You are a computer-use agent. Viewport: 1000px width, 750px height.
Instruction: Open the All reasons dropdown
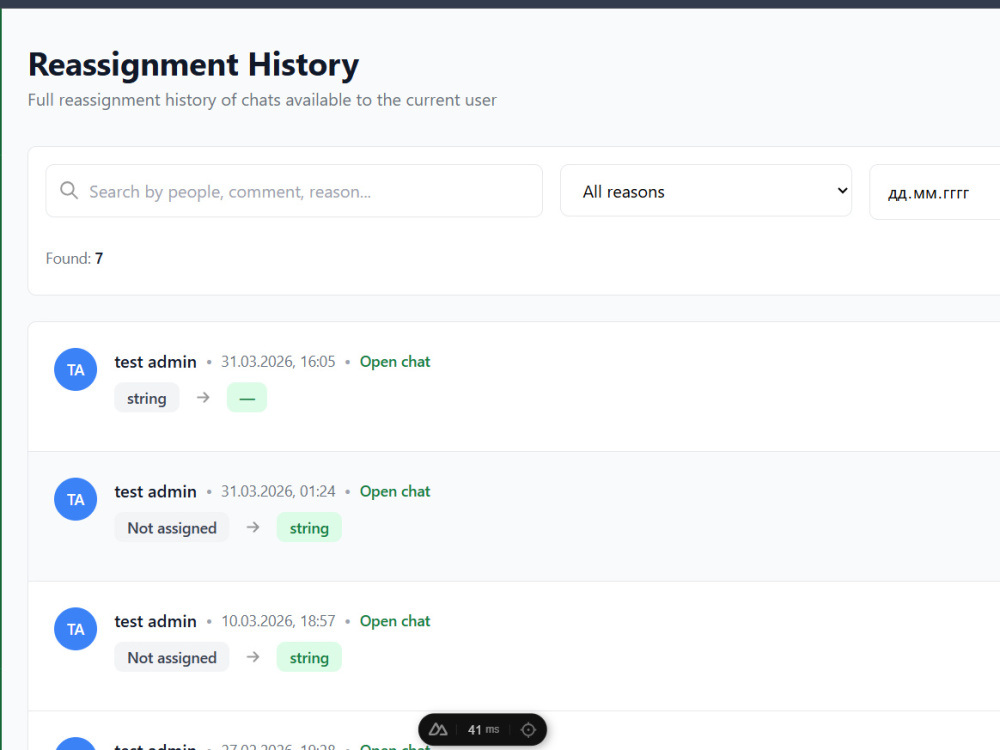[x=706, y=191]
